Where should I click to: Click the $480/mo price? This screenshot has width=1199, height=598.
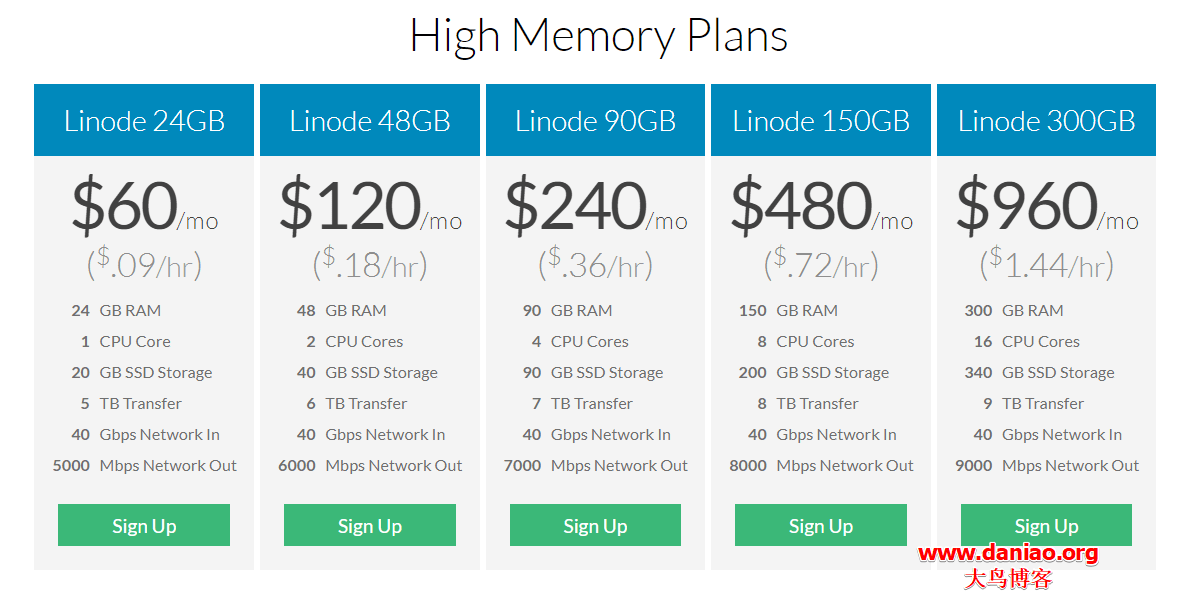pos(821,206)
